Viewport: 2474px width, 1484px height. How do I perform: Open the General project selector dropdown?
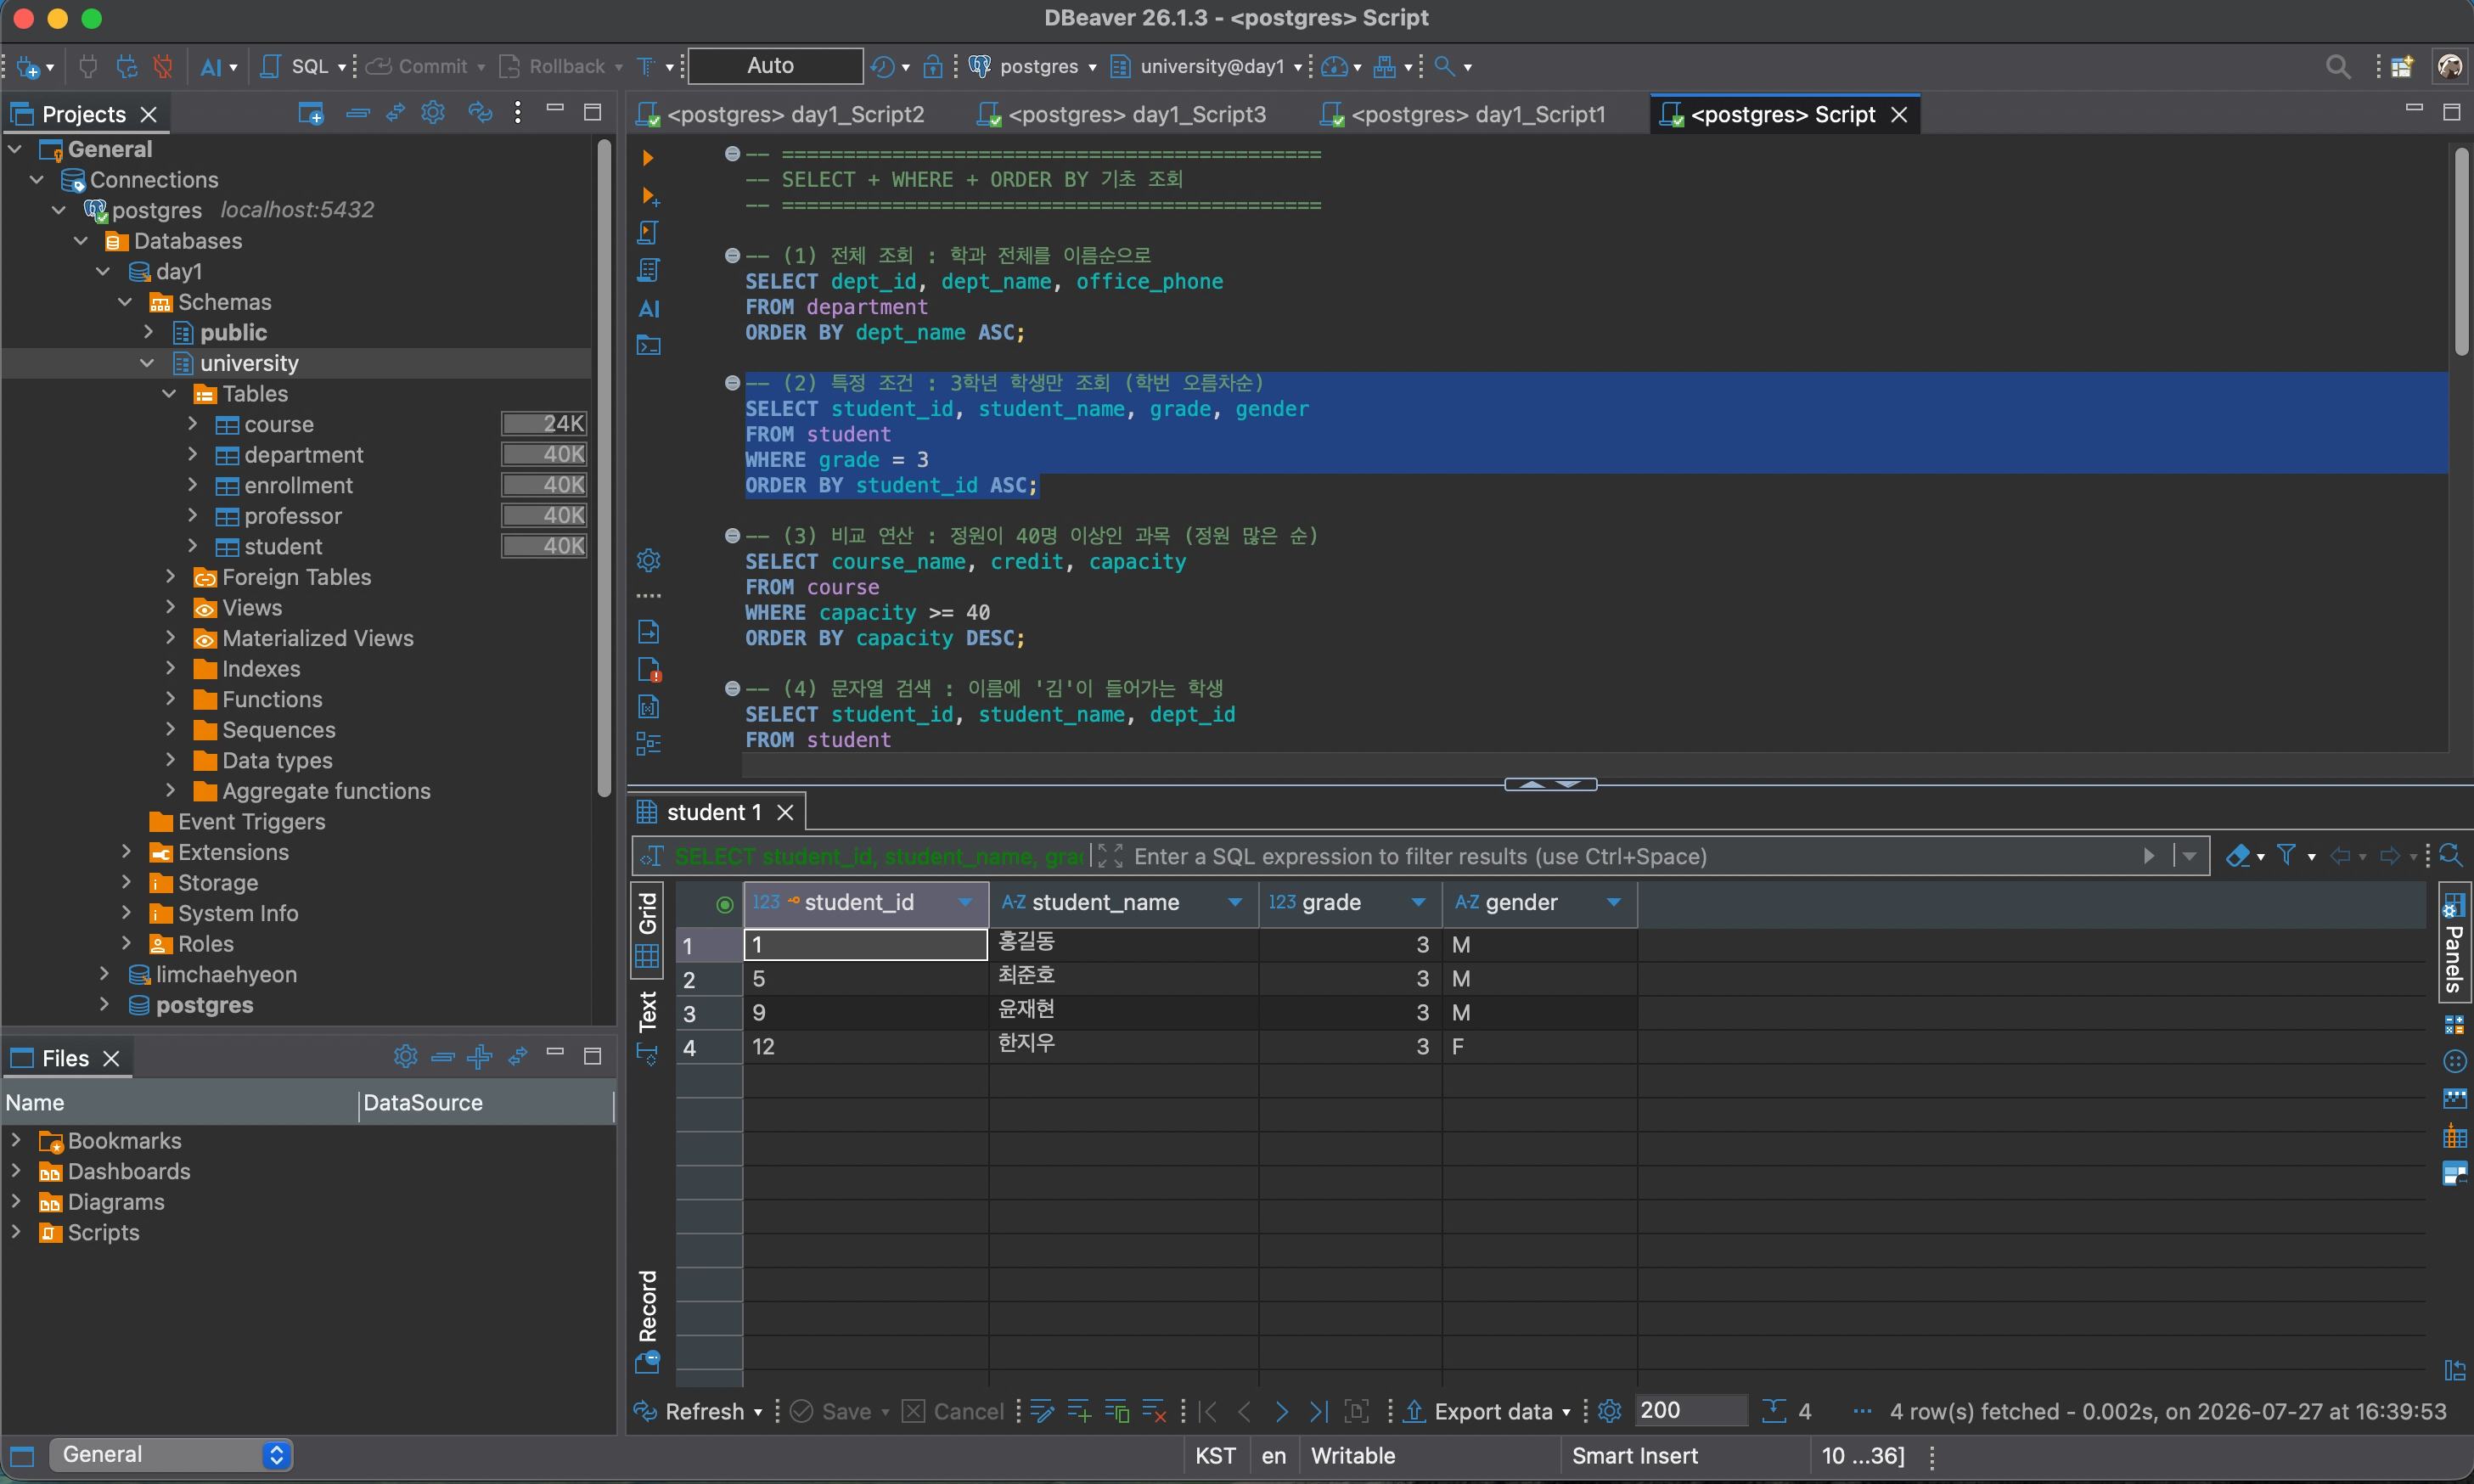point(171,1455)
